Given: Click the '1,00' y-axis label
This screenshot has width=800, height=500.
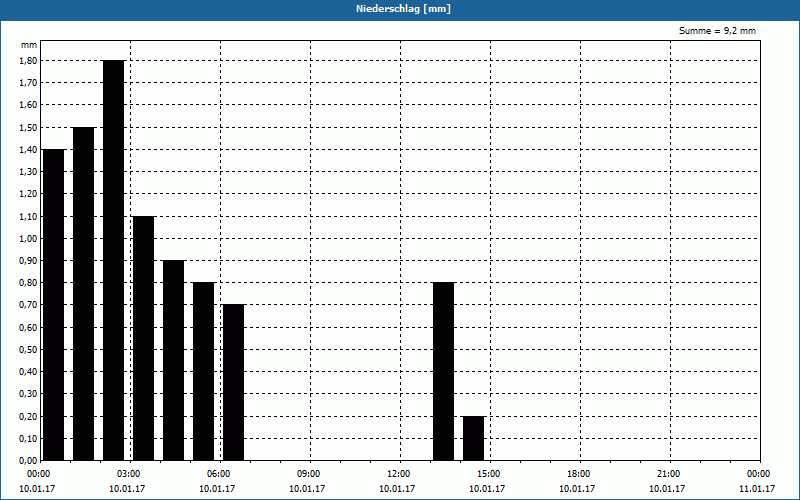Looking at the screenshot, I should [28, 238].
